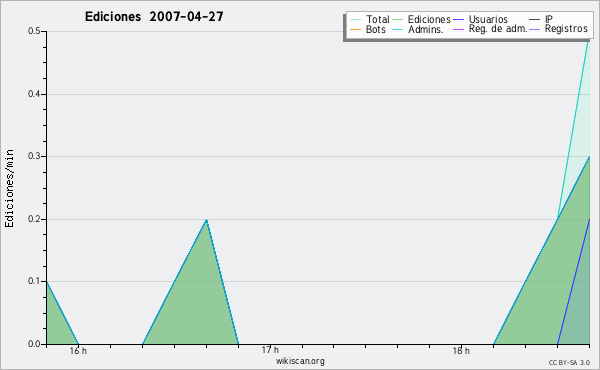Click the chart title Ediciones 2007-04-27
This screenshot has width=600, height=370.
point(154,17)
